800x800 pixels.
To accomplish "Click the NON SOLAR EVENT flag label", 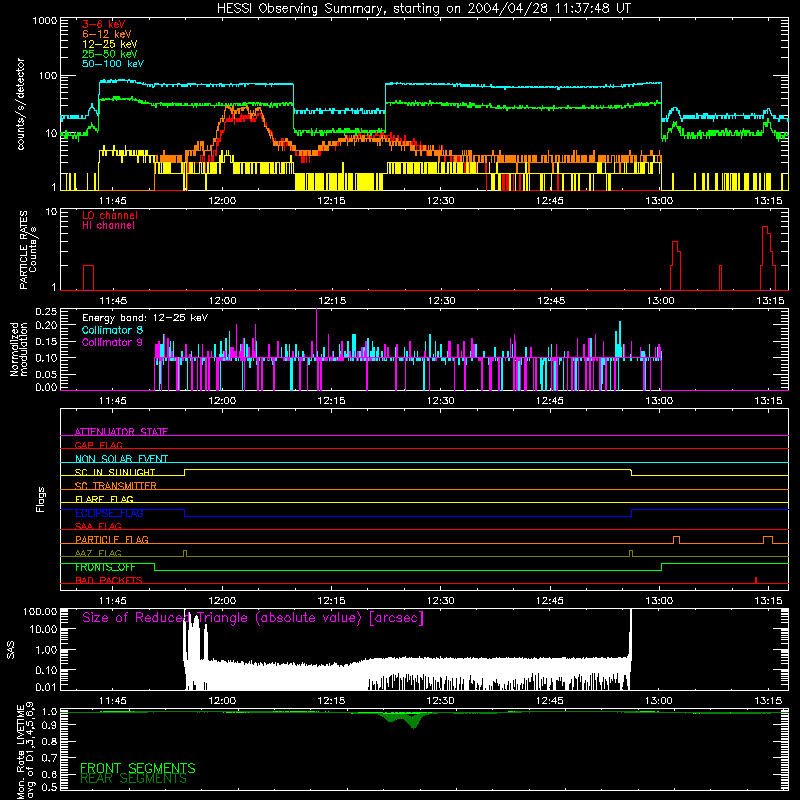I will coord(121,459).
